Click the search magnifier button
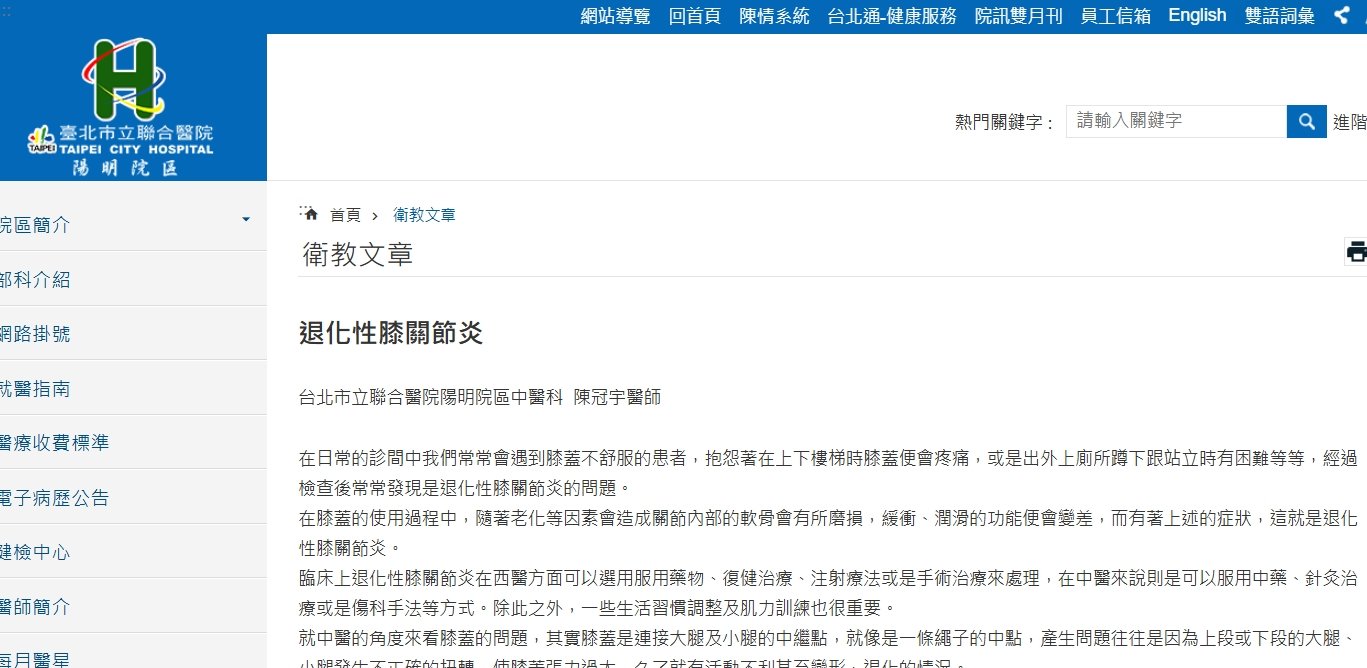Viewport: 1367px width, 668px height. tap(1305, 122)
